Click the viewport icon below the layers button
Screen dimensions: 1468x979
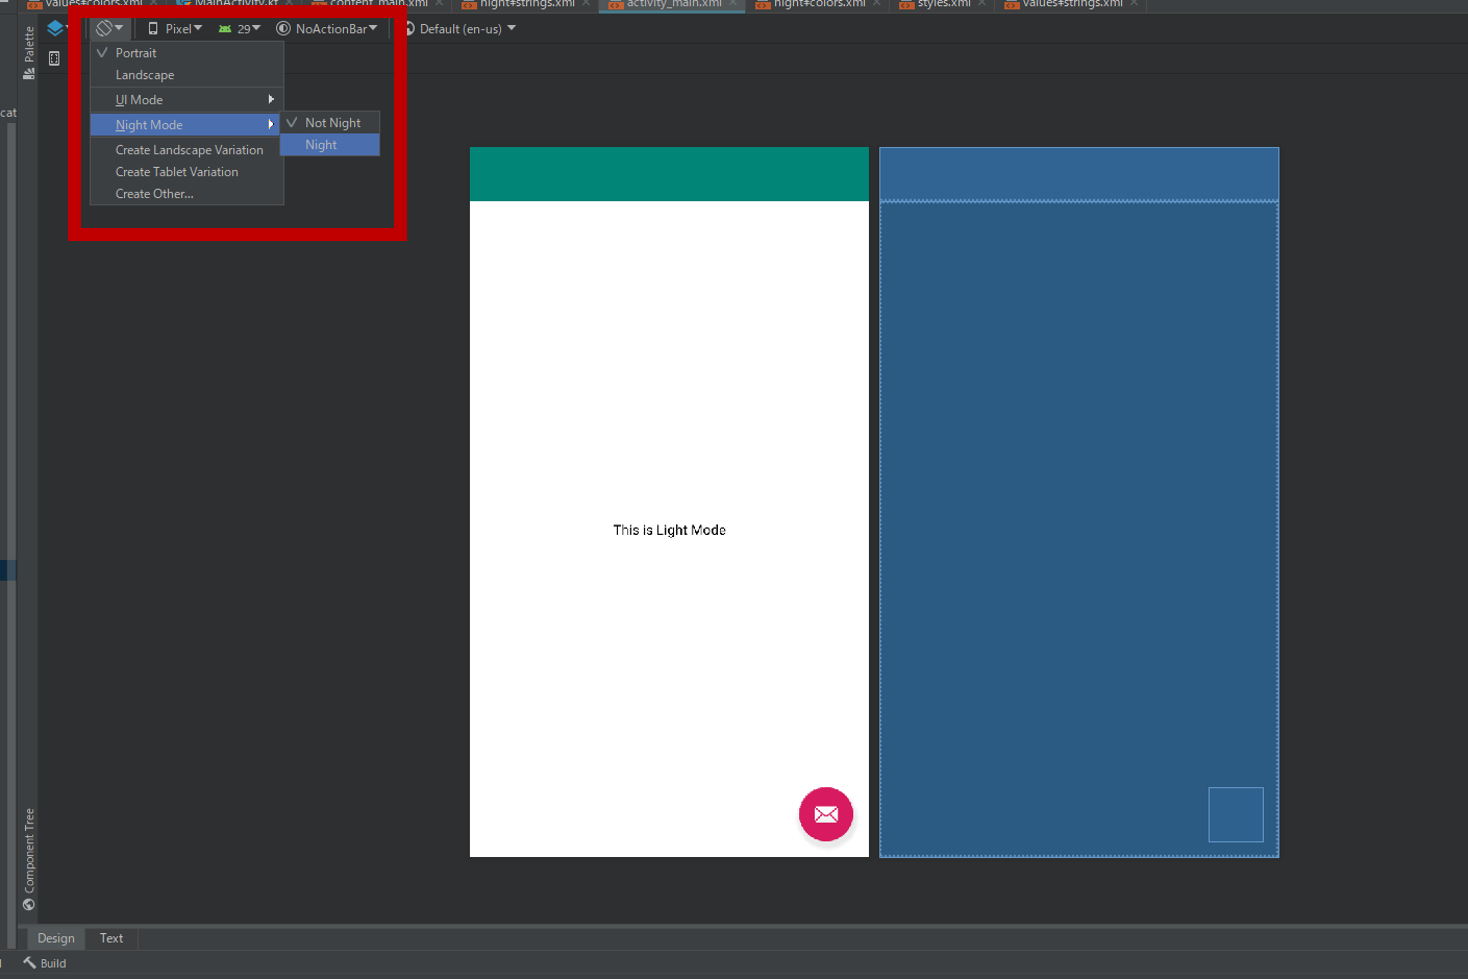tap(54, 59)
